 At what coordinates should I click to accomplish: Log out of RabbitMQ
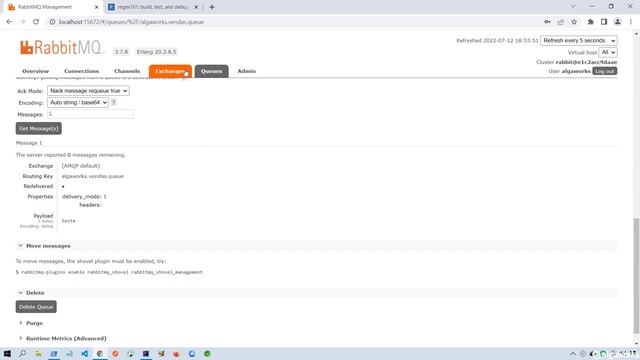pyautogui.click(x=604, y=71)
